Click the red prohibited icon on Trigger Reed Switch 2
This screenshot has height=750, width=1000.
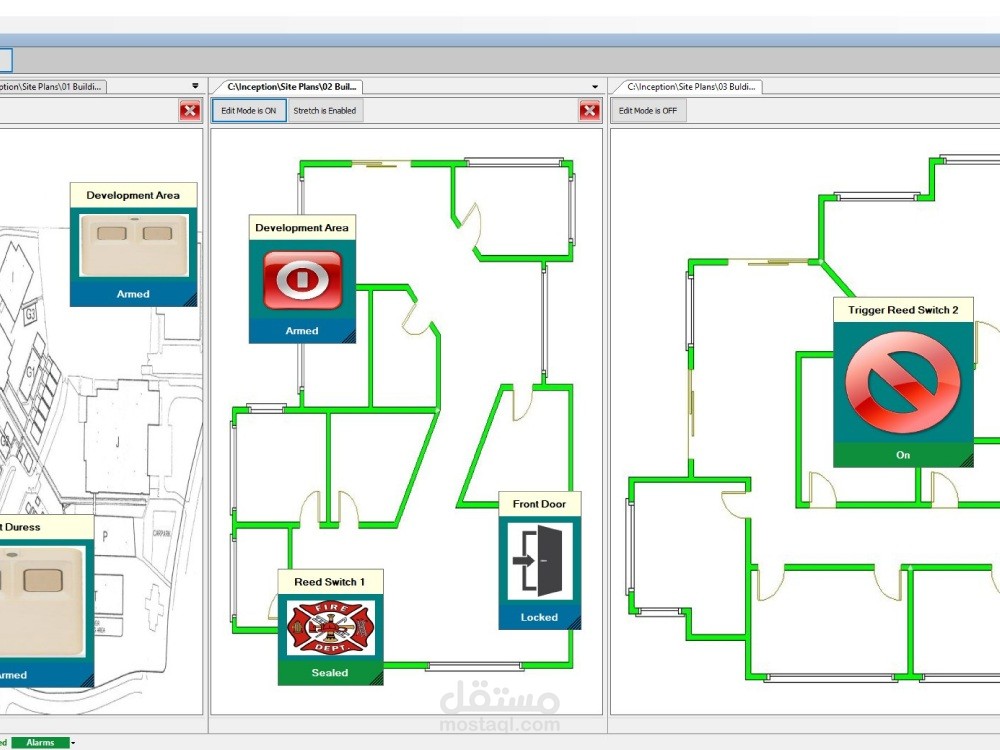(x=903, y=385)
